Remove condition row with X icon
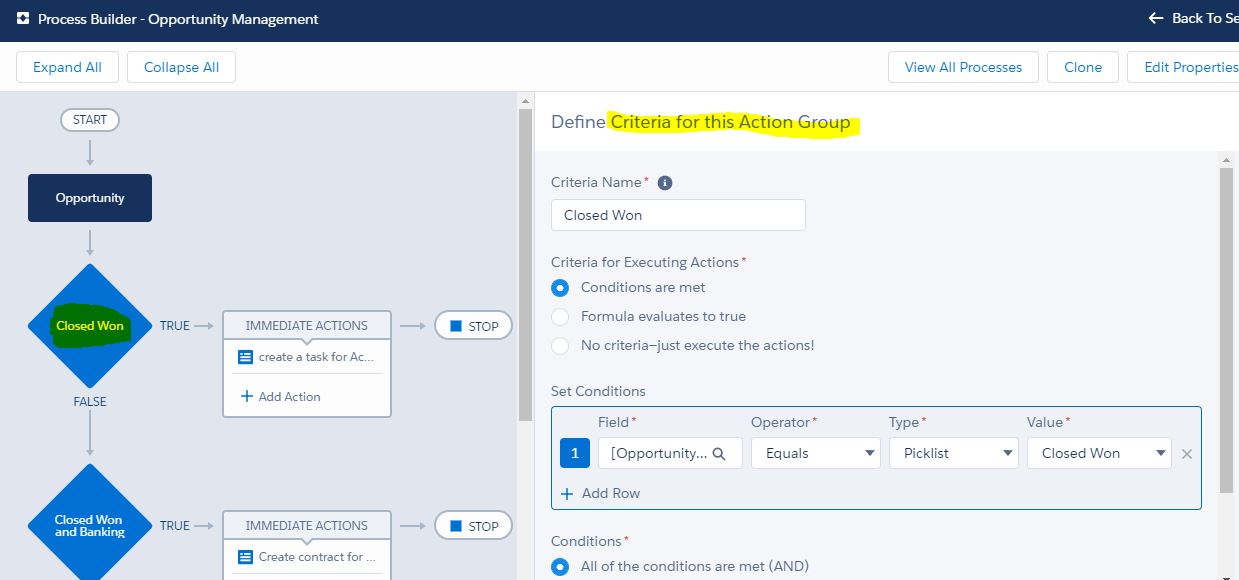Viewport: 1239px width, 580px height. point(1187,454)
